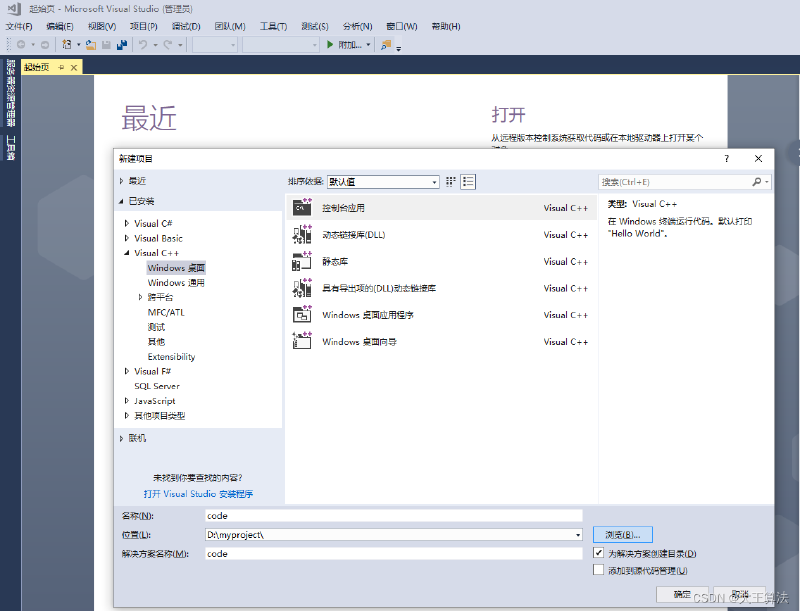Click the find in files toolbar icon
800x611 pixels.
(386, 45)
